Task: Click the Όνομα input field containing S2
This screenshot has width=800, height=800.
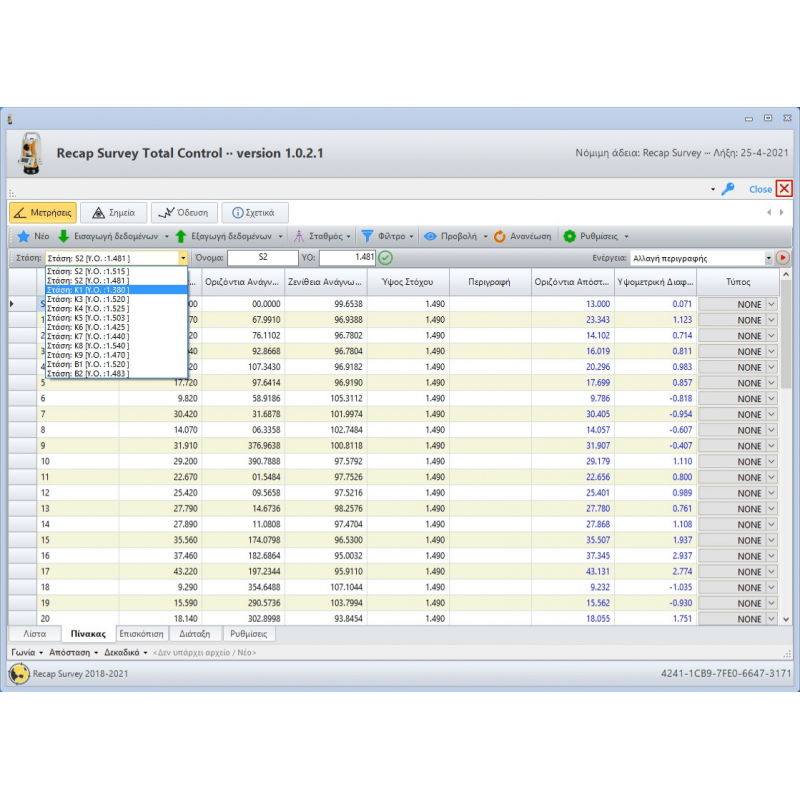Action: pyautogui.click(x=262, y=258)
